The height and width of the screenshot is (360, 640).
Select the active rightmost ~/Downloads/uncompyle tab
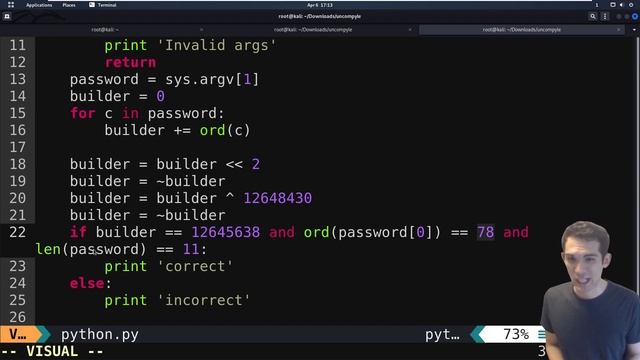(x=522, y=29)
